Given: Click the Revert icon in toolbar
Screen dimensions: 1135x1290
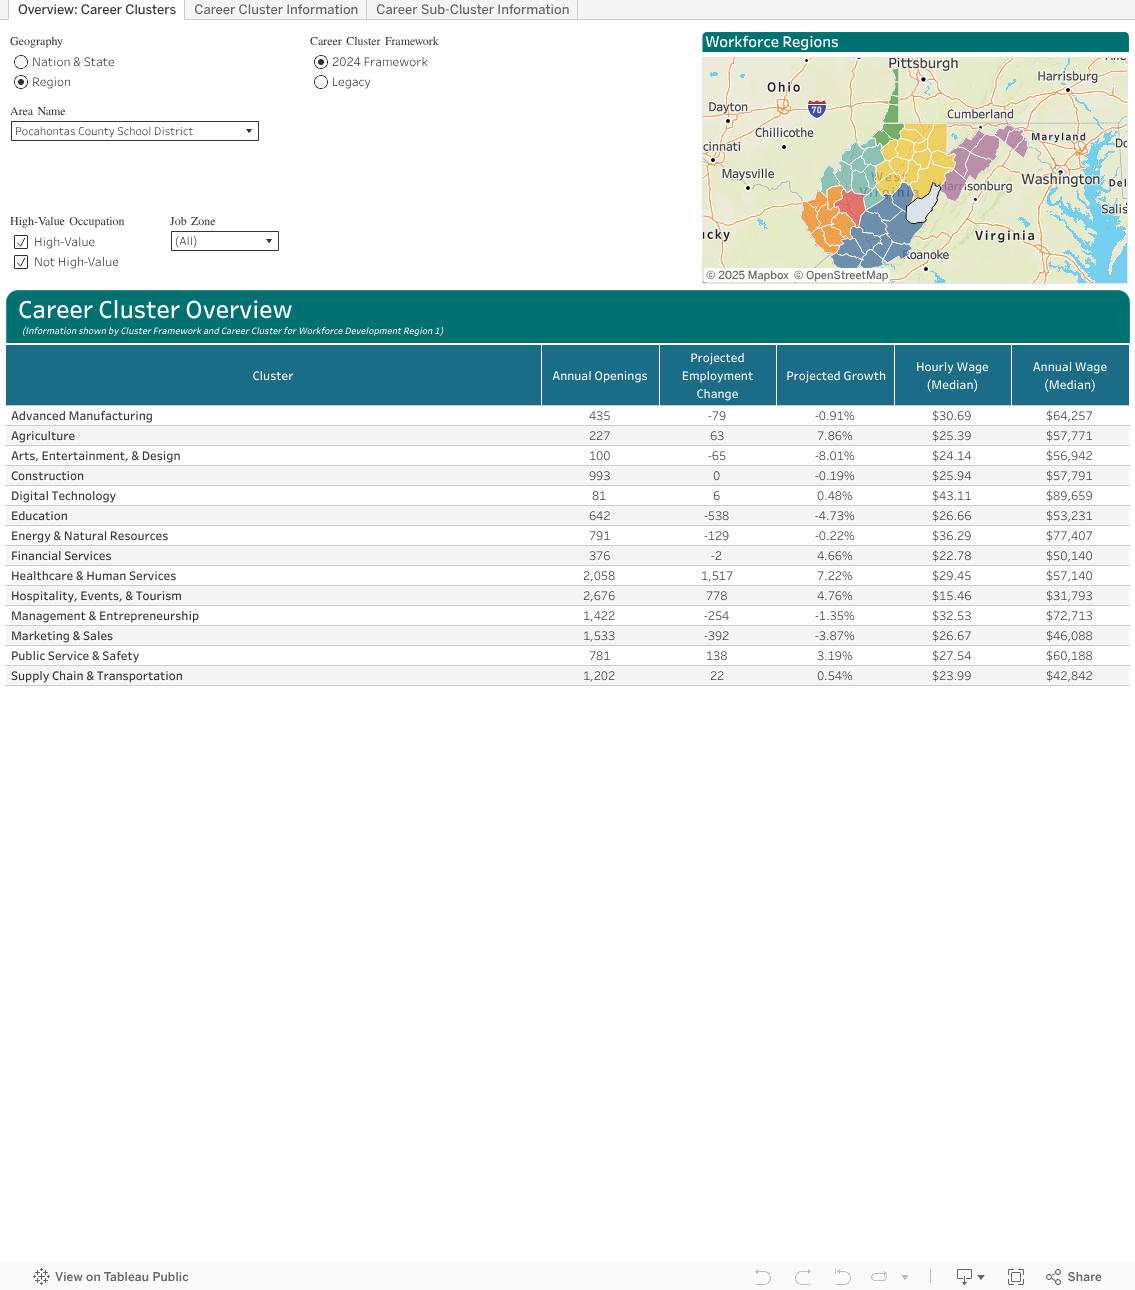Looking at the screenshot, I should coord(843,1277).
